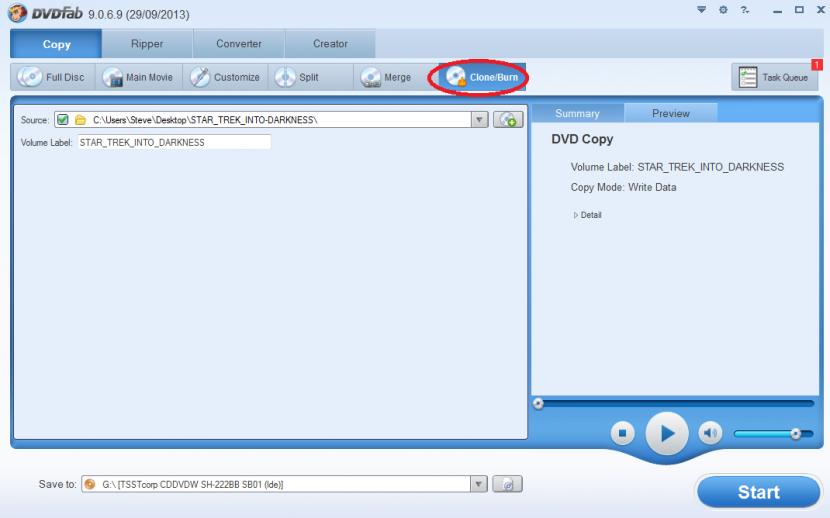This screenshot has width=830, height=518.
Task: Open the Summary tab
Action: 577,113
